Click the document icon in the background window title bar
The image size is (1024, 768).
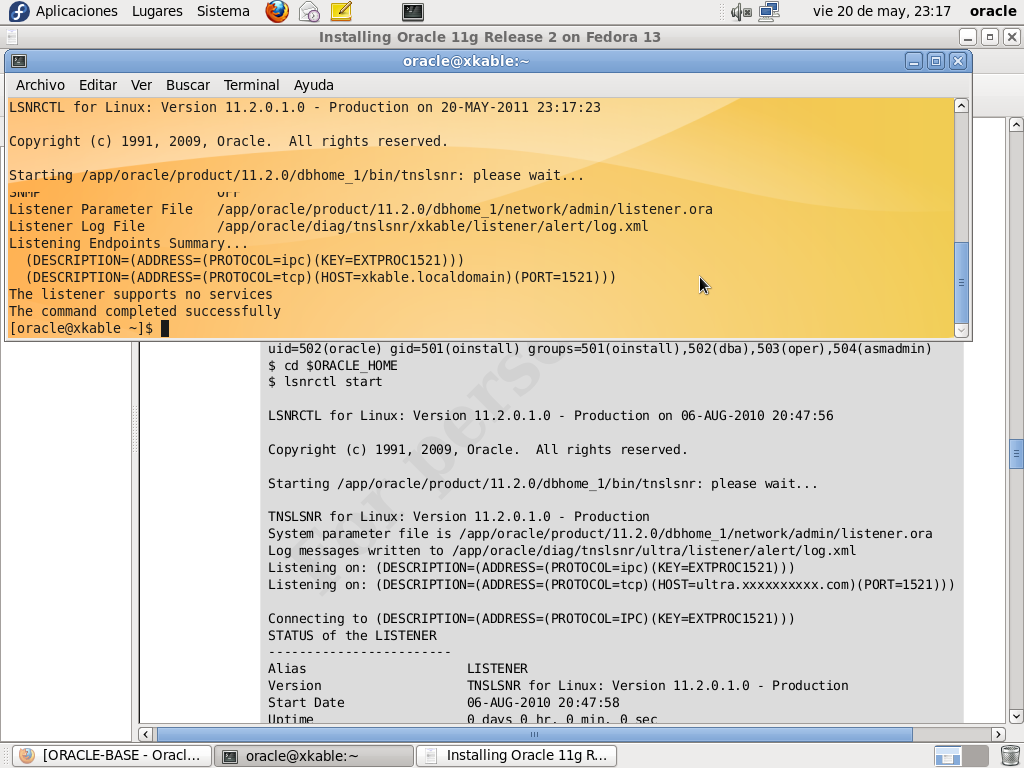tap(12, 37)
